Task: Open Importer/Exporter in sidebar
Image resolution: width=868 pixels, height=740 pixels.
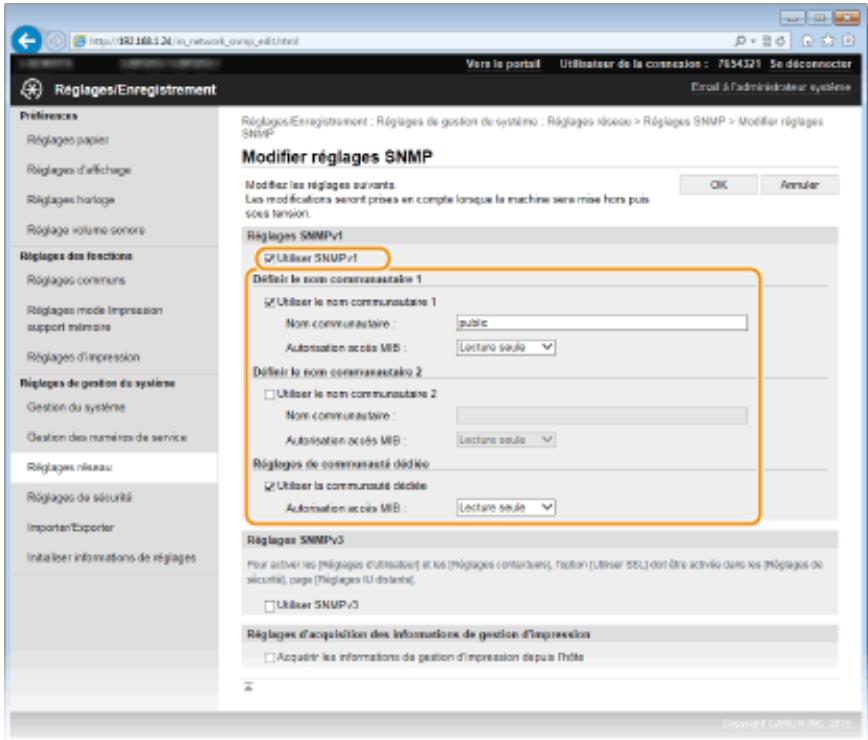Action: click(70, 527)
